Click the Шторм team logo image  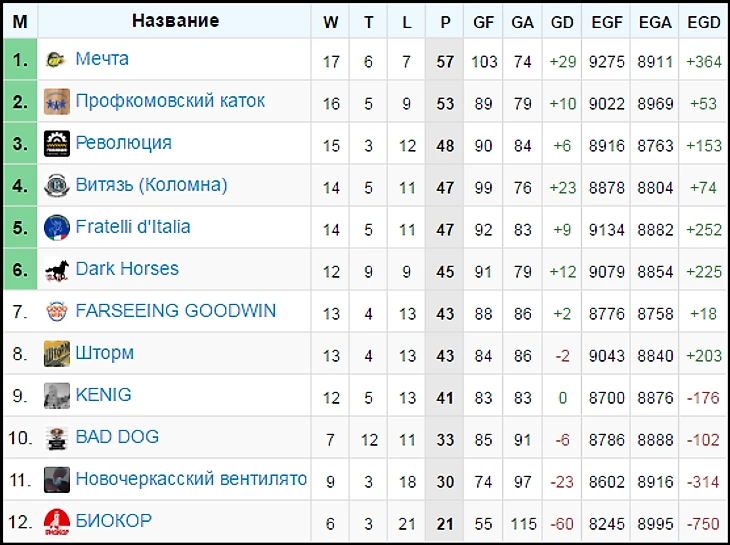point(57,354)
